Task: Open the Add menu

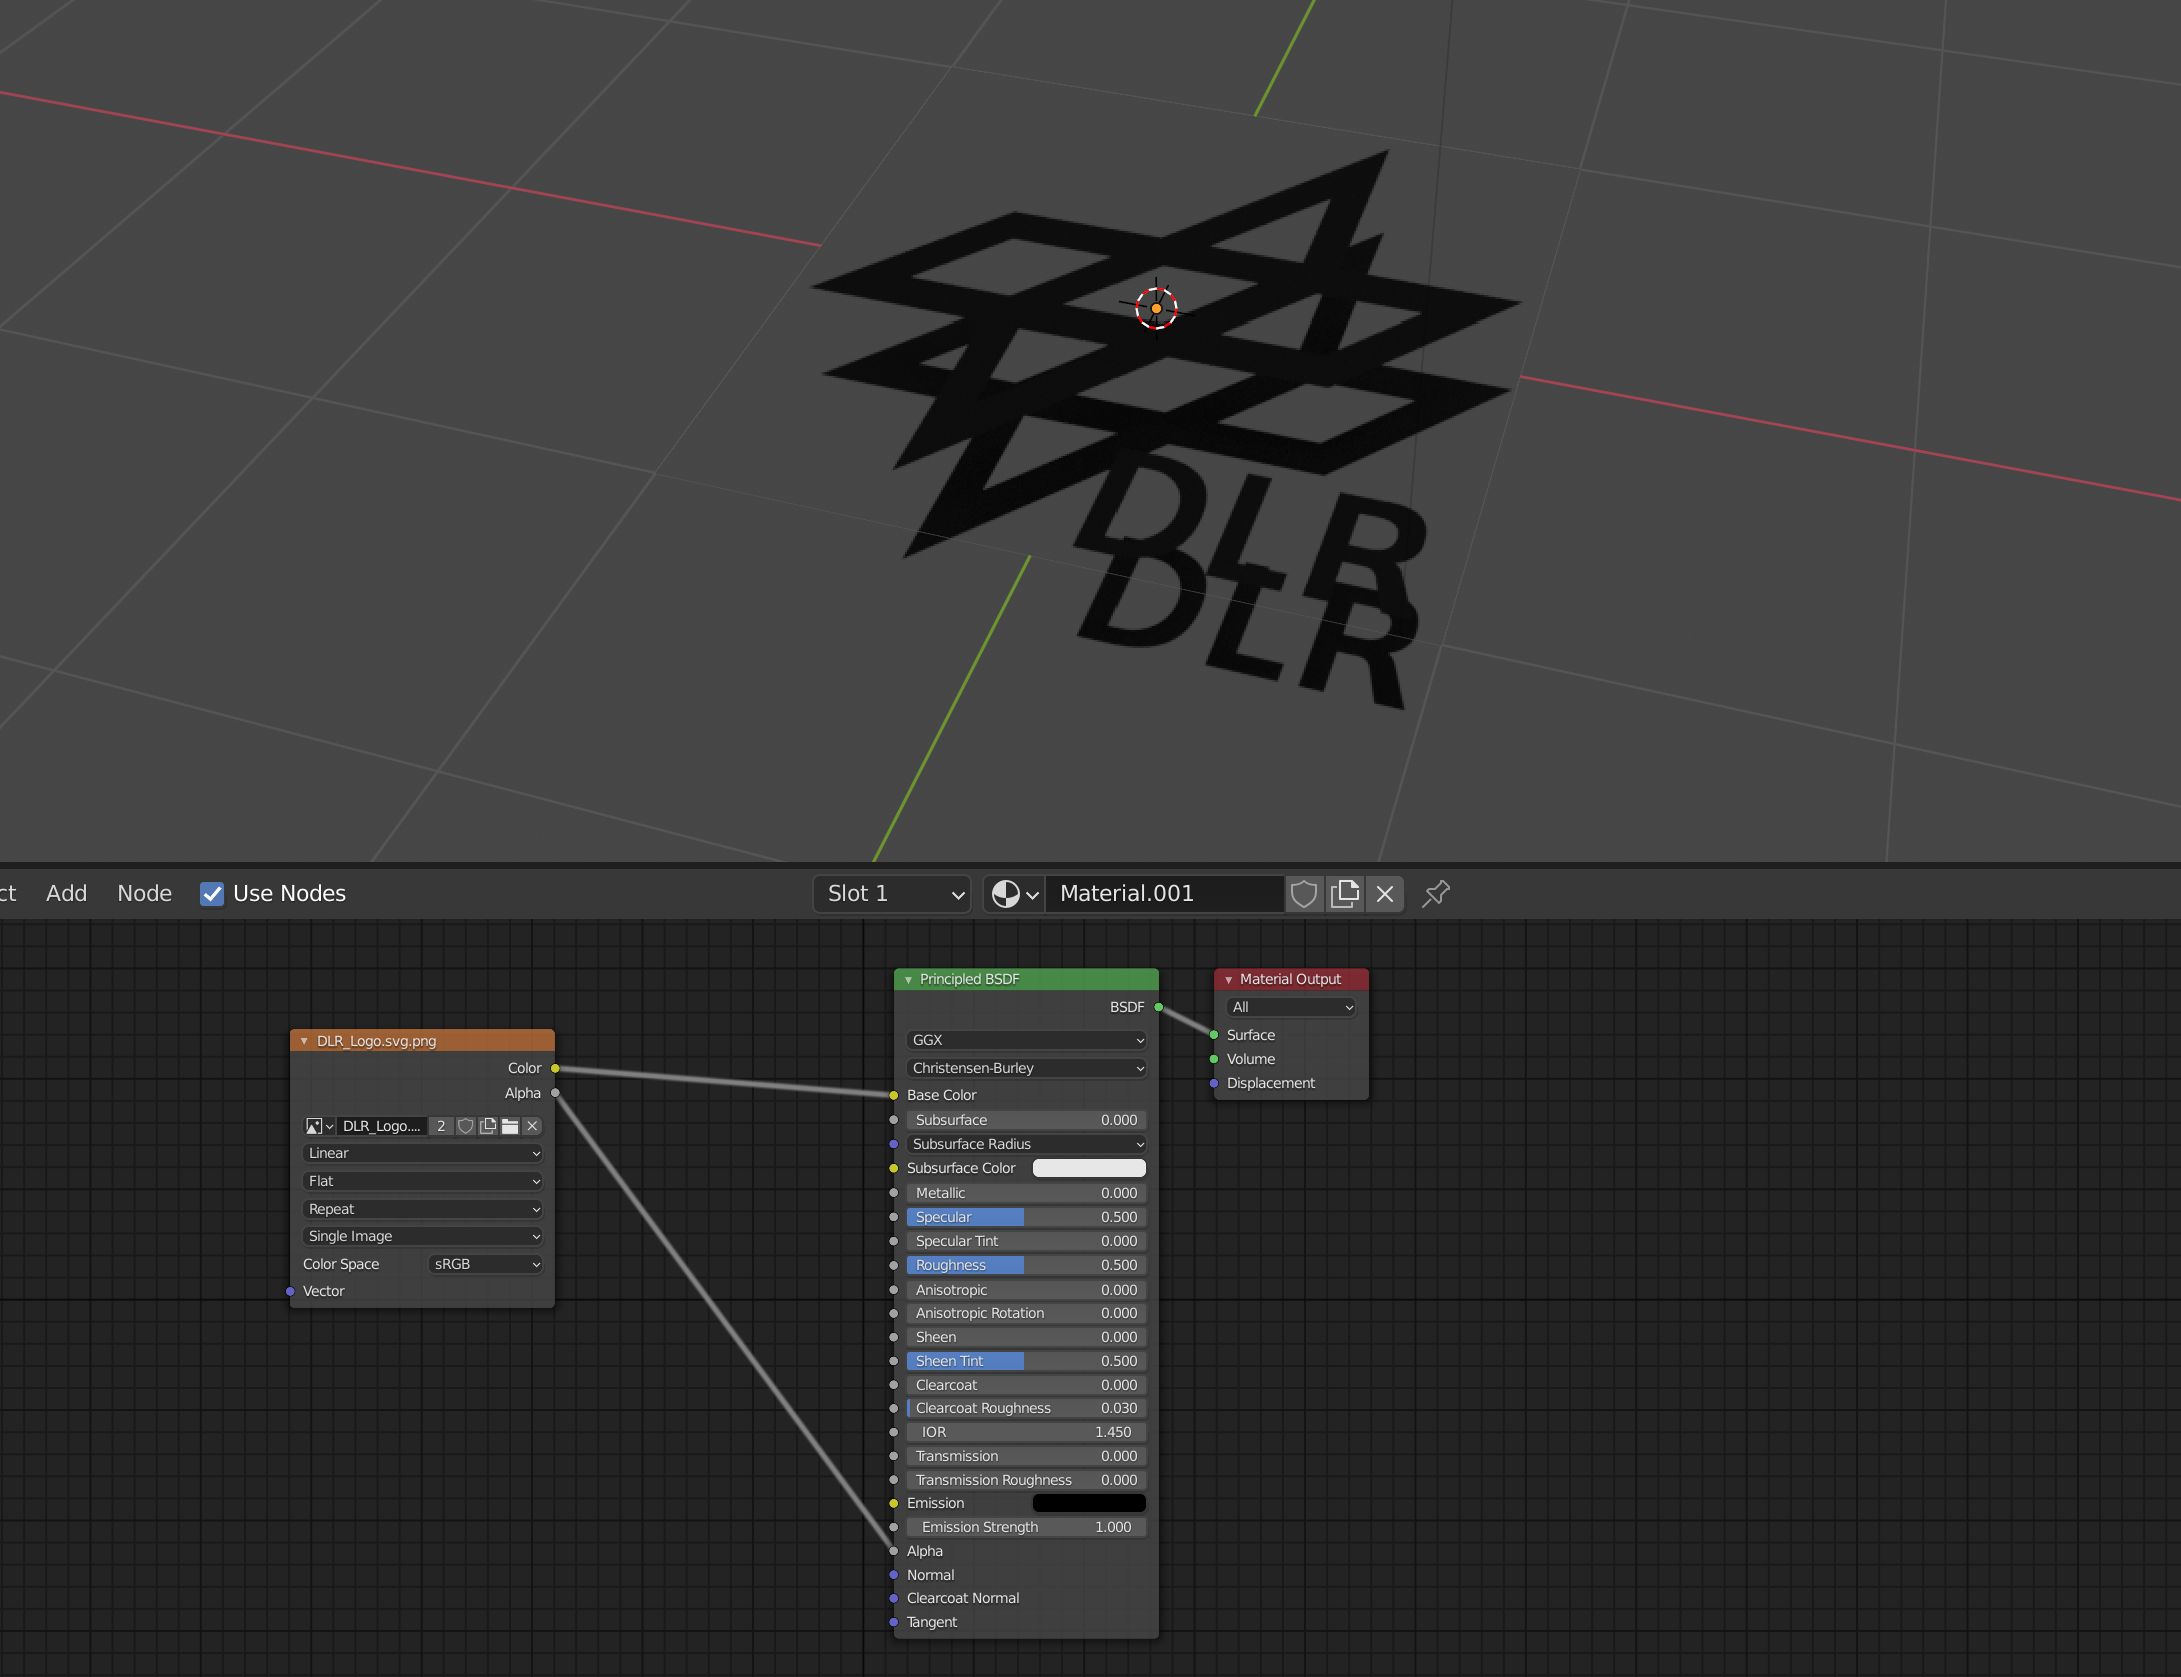Action: pyautogui.click(x=66, y=893)
